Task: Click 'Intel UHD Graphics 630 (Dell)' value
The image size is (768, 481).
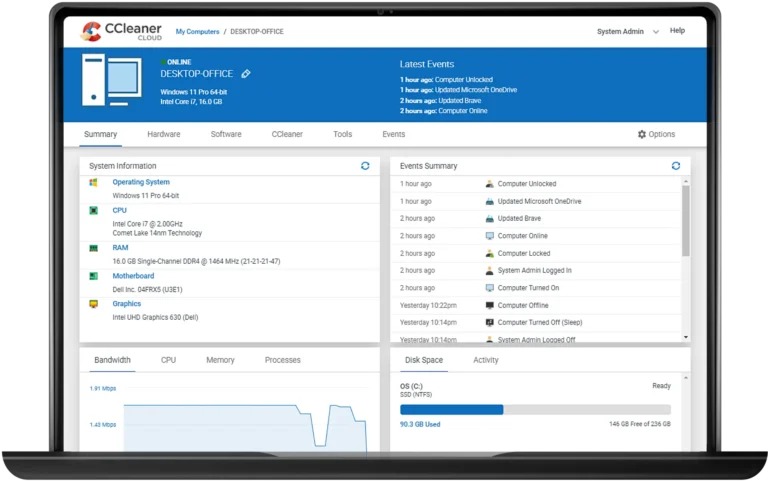Action: pyautogui.click(x=155, y=318)
